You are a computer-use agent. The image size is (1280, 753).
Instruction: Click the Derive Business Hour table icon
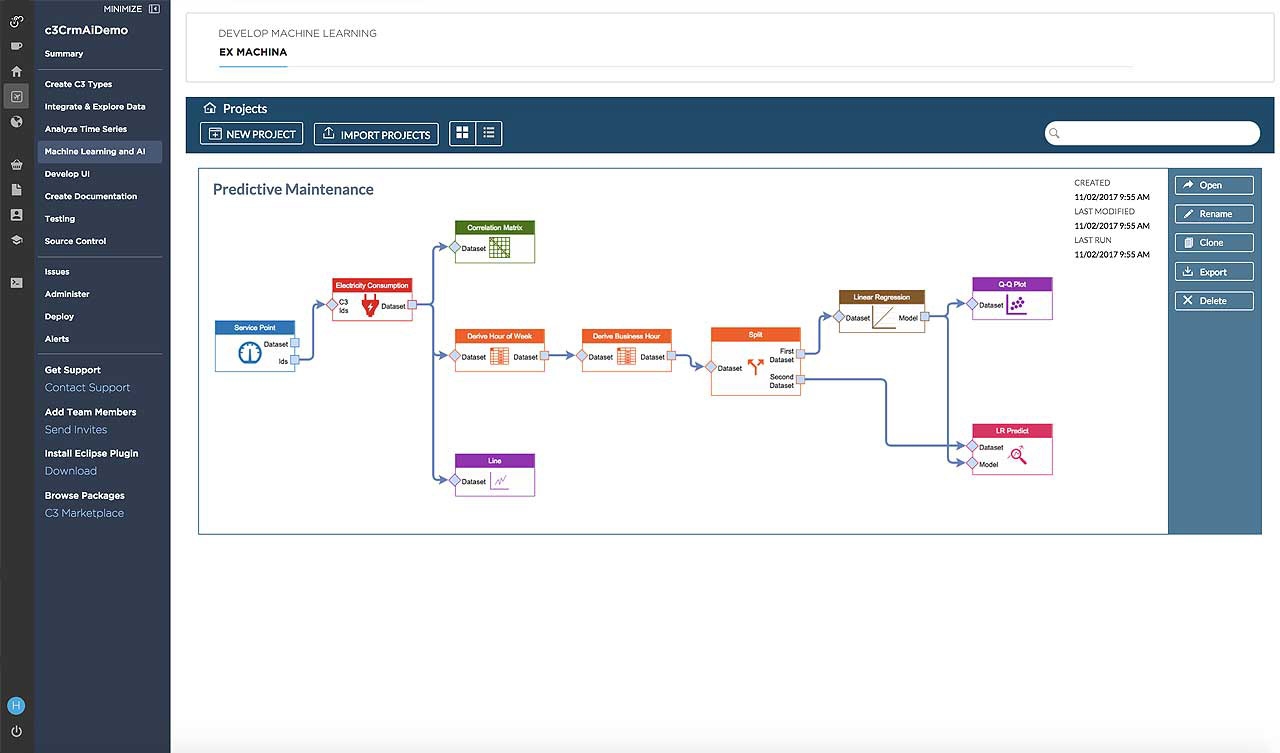pyautogui.click(x=626, y=356)
